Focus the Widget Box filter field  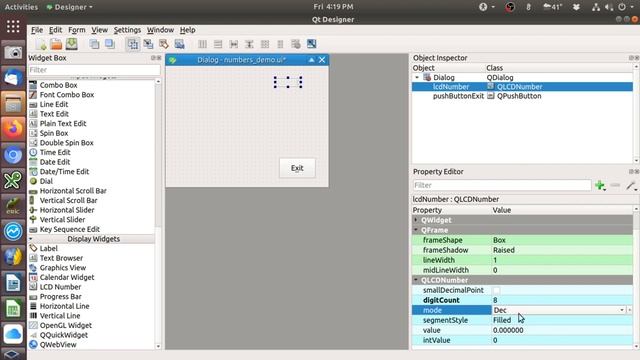[94, 70]
